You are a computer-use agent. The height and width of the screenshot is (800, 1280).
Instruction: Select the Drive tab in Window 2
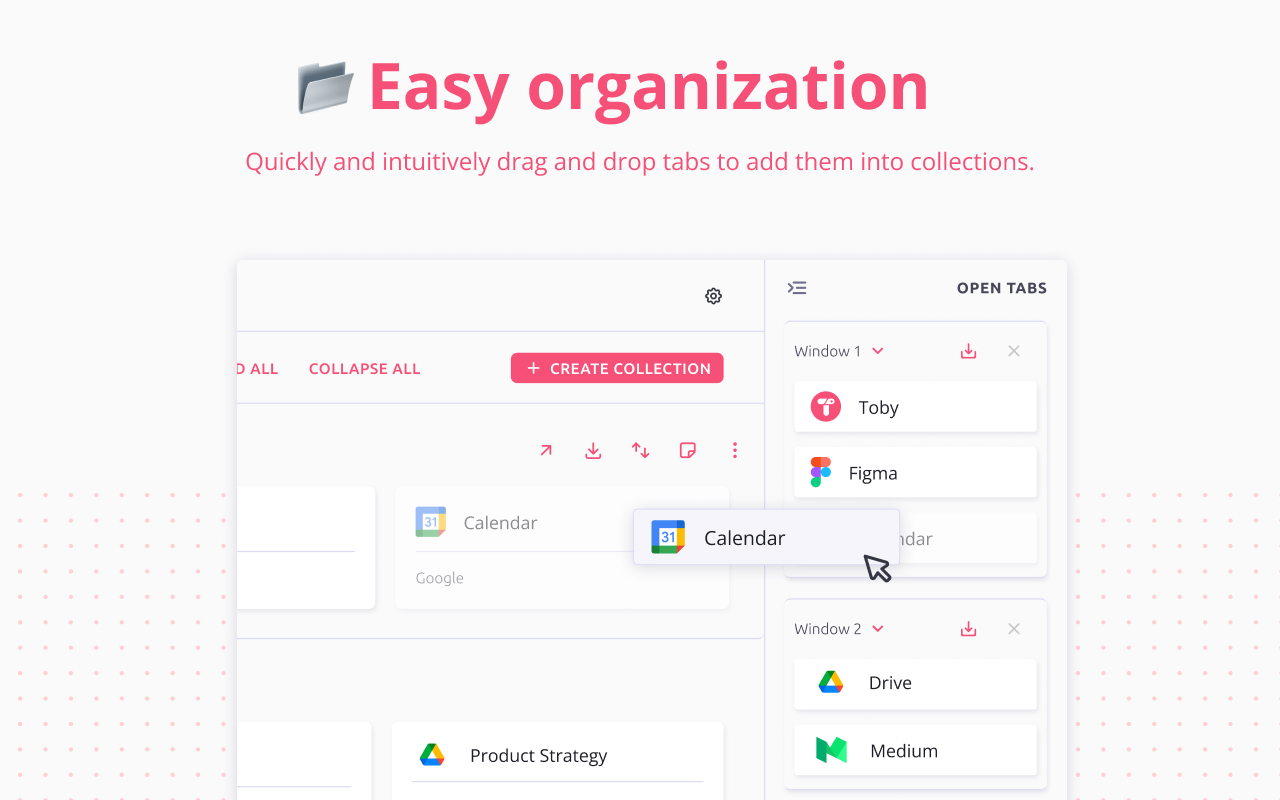point(915,683)
